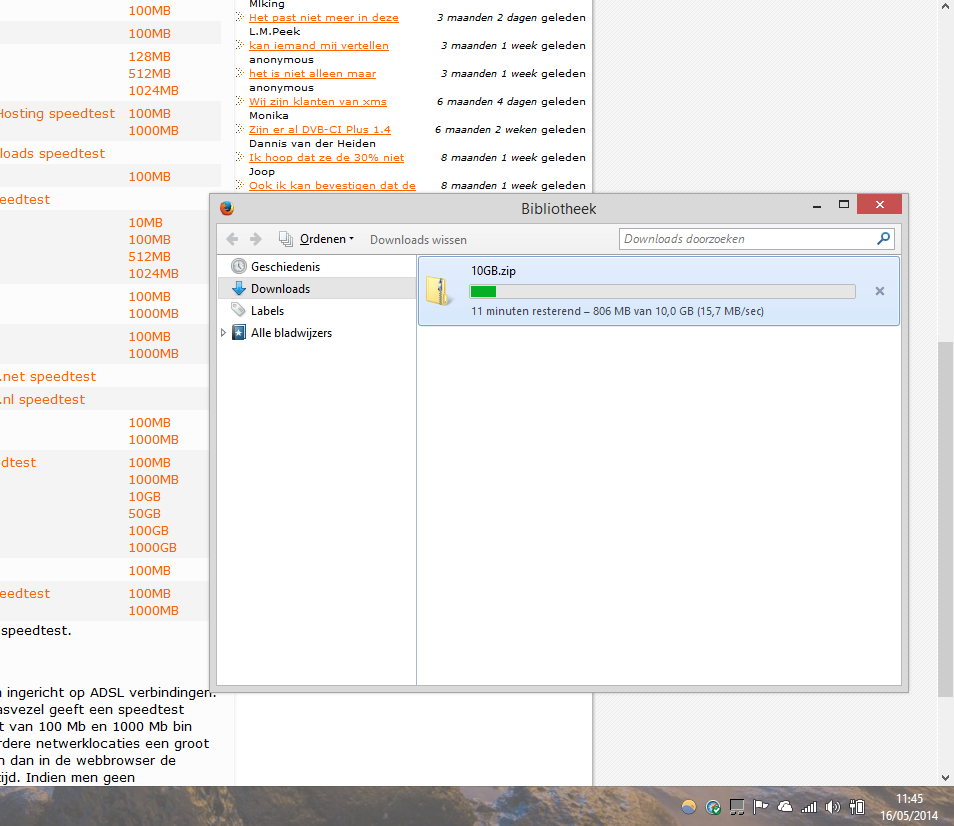Select Downloads in the sidebar

(x=280, y=289)
